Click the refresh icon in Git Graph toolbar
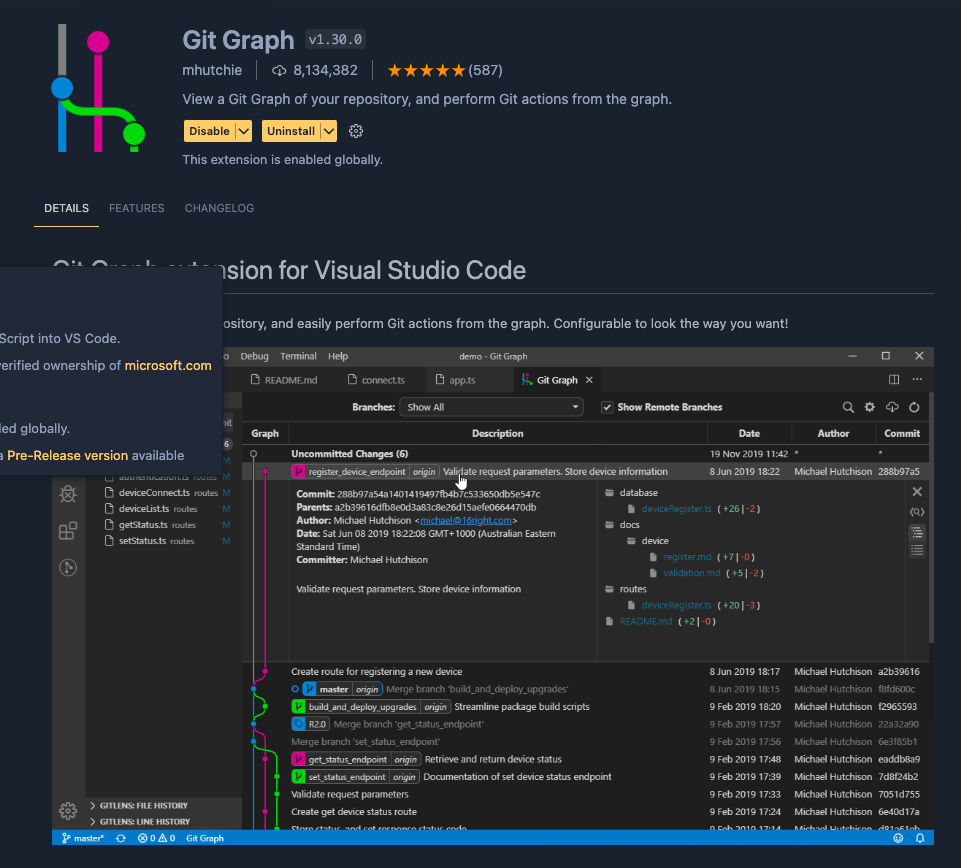Image resolution: width=961 pixels, height=868 pixels. pos(914,407)
